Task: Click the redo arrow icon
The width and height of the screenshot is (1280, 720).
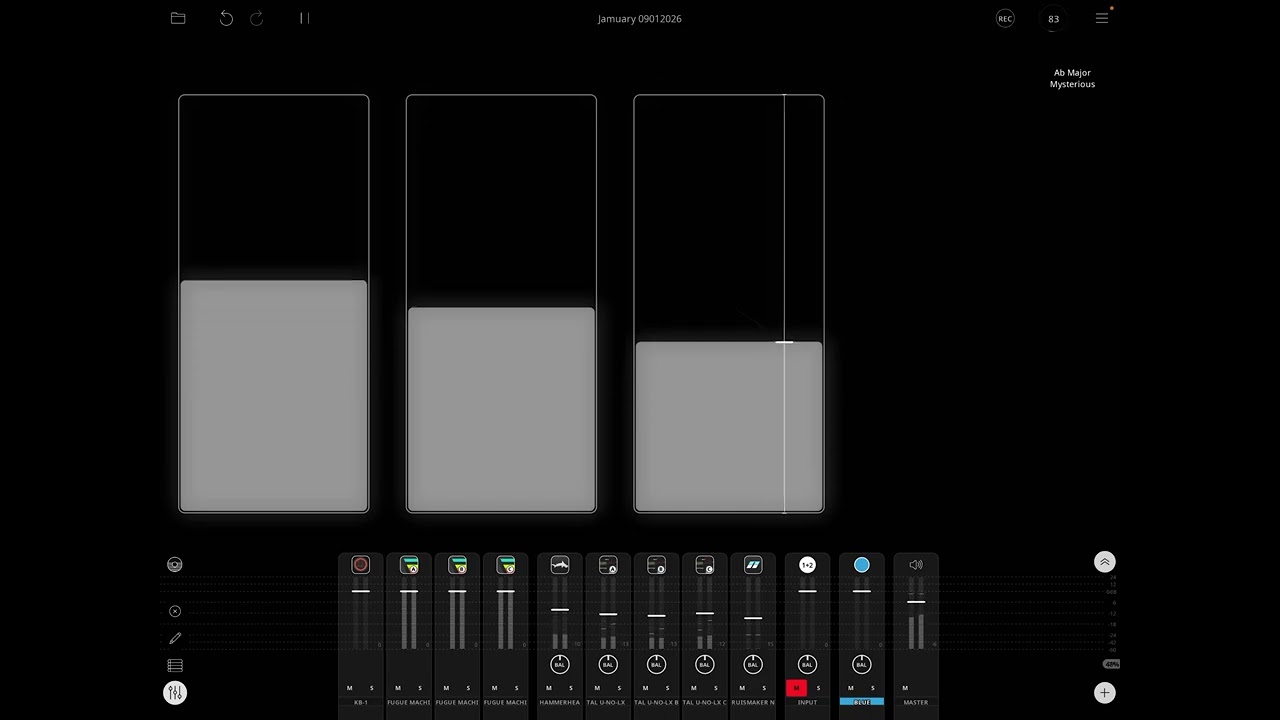Action: pos(257,18)
